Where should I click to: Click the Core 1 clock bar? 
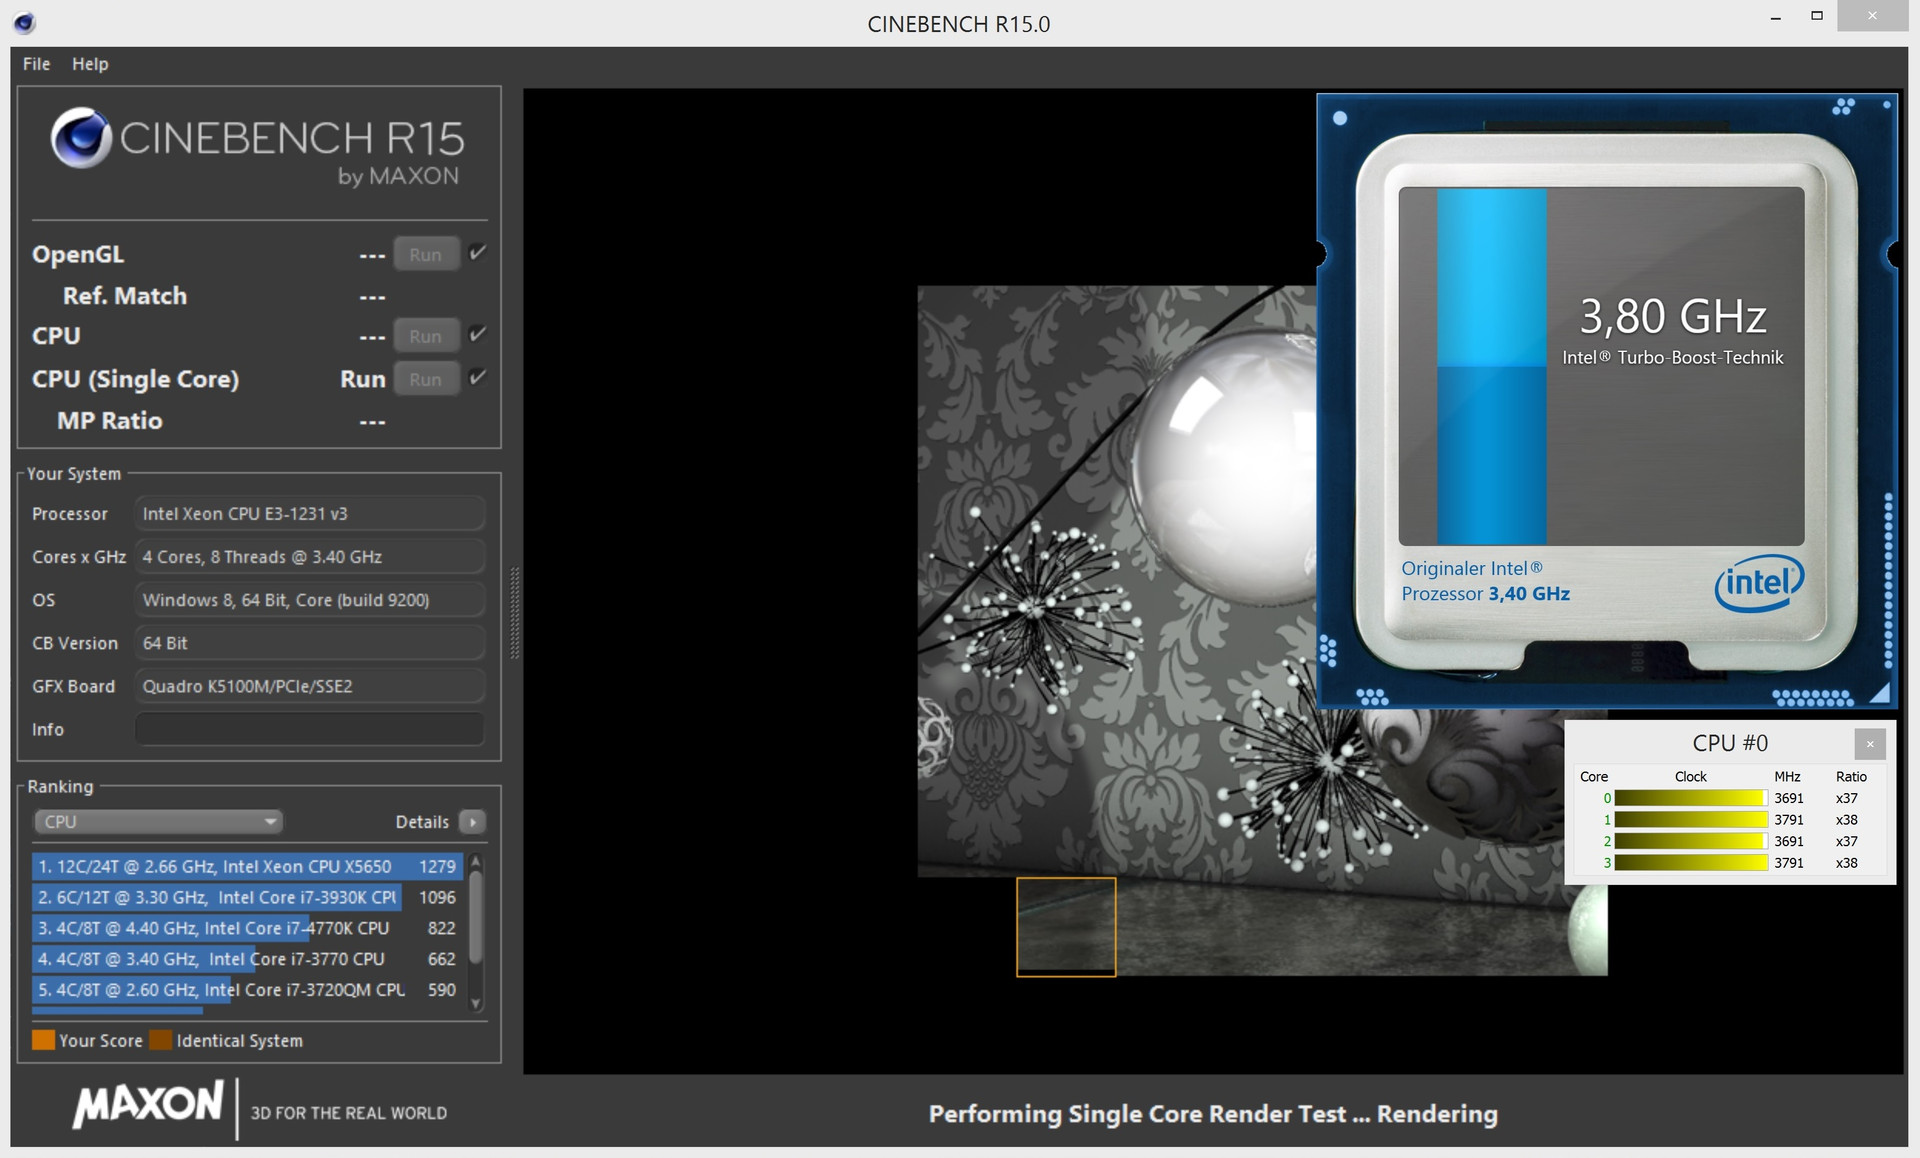(x=1690, y=819)
